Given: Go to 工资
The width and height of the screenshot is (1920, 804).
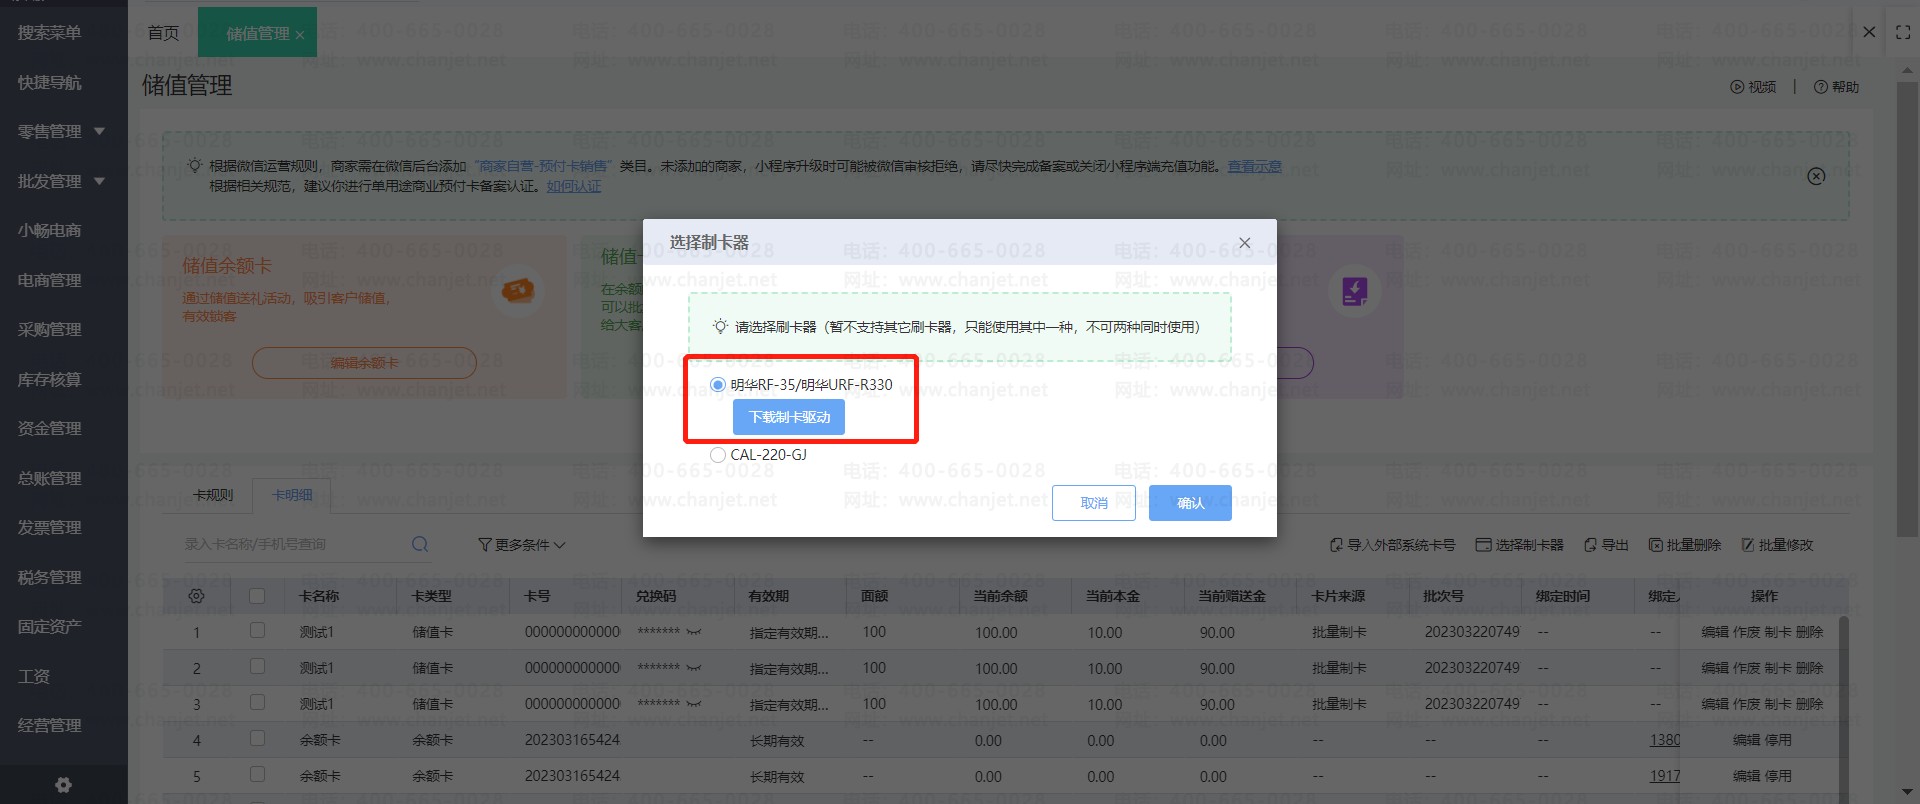Looking at the screenshot, I should [34, 676].
